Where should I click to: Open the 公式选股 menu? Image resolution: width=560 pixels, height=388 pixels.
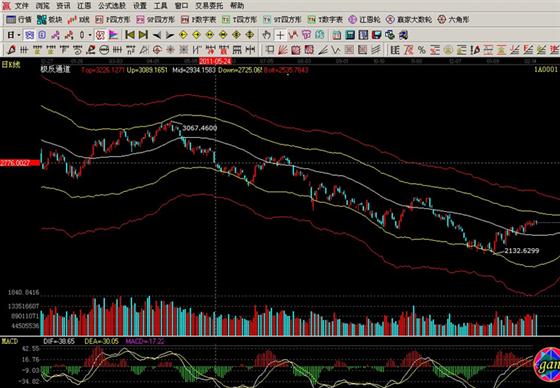112,6
